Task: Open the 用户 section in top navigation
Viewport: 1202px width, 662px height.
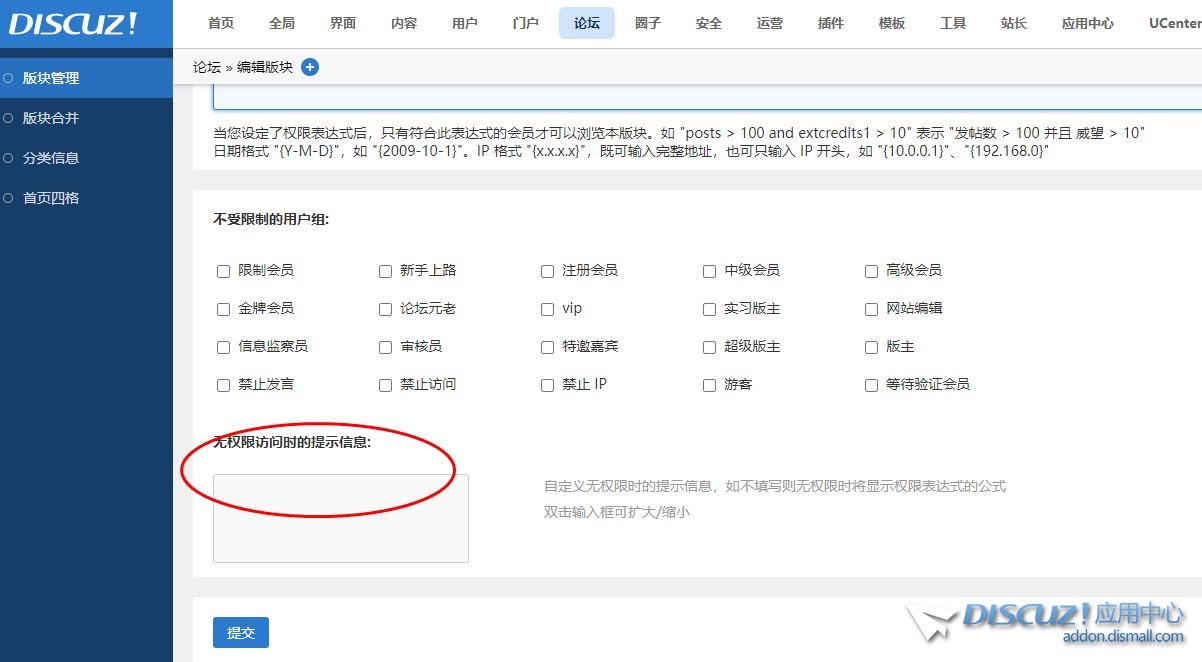Action: click(x=464, y=23)
